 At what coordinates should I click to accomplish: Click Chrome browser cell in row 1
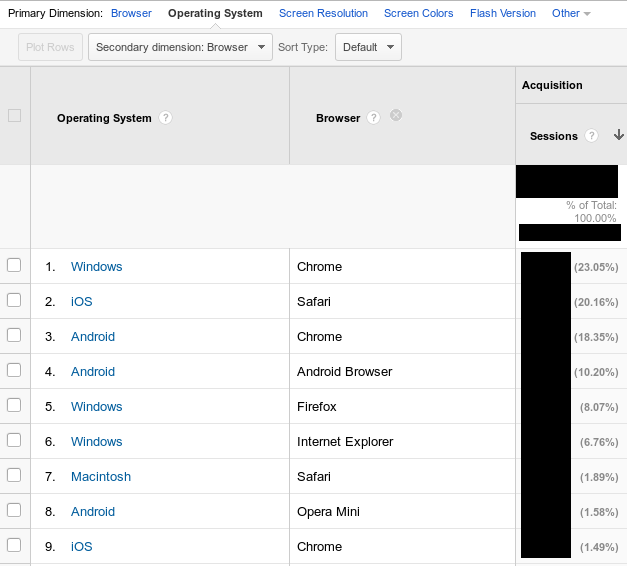(x=319, y=266)
